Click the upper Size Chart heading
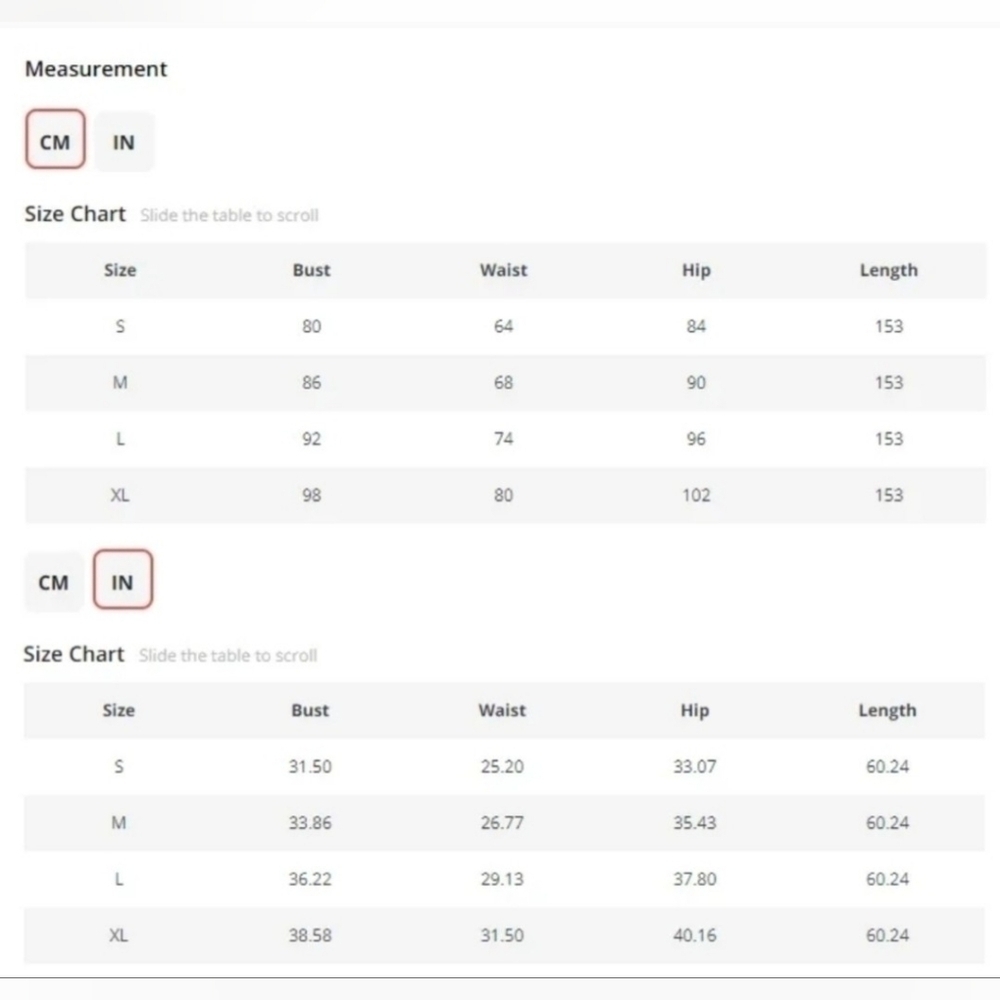Screen dimensions: 1000x1000 75,214
